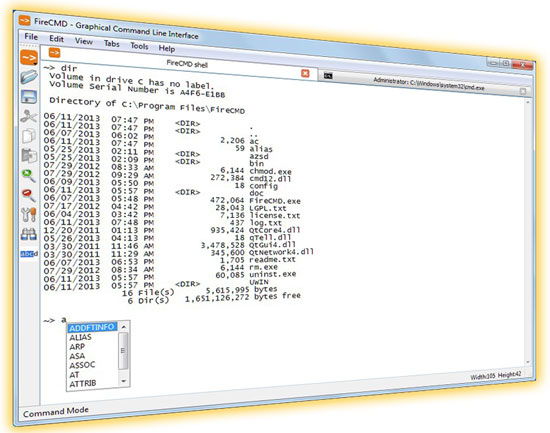The width and height of the screenshot is (550, 433).
Task: Click the 'abcd' select all icon
Action: [29, 253]
